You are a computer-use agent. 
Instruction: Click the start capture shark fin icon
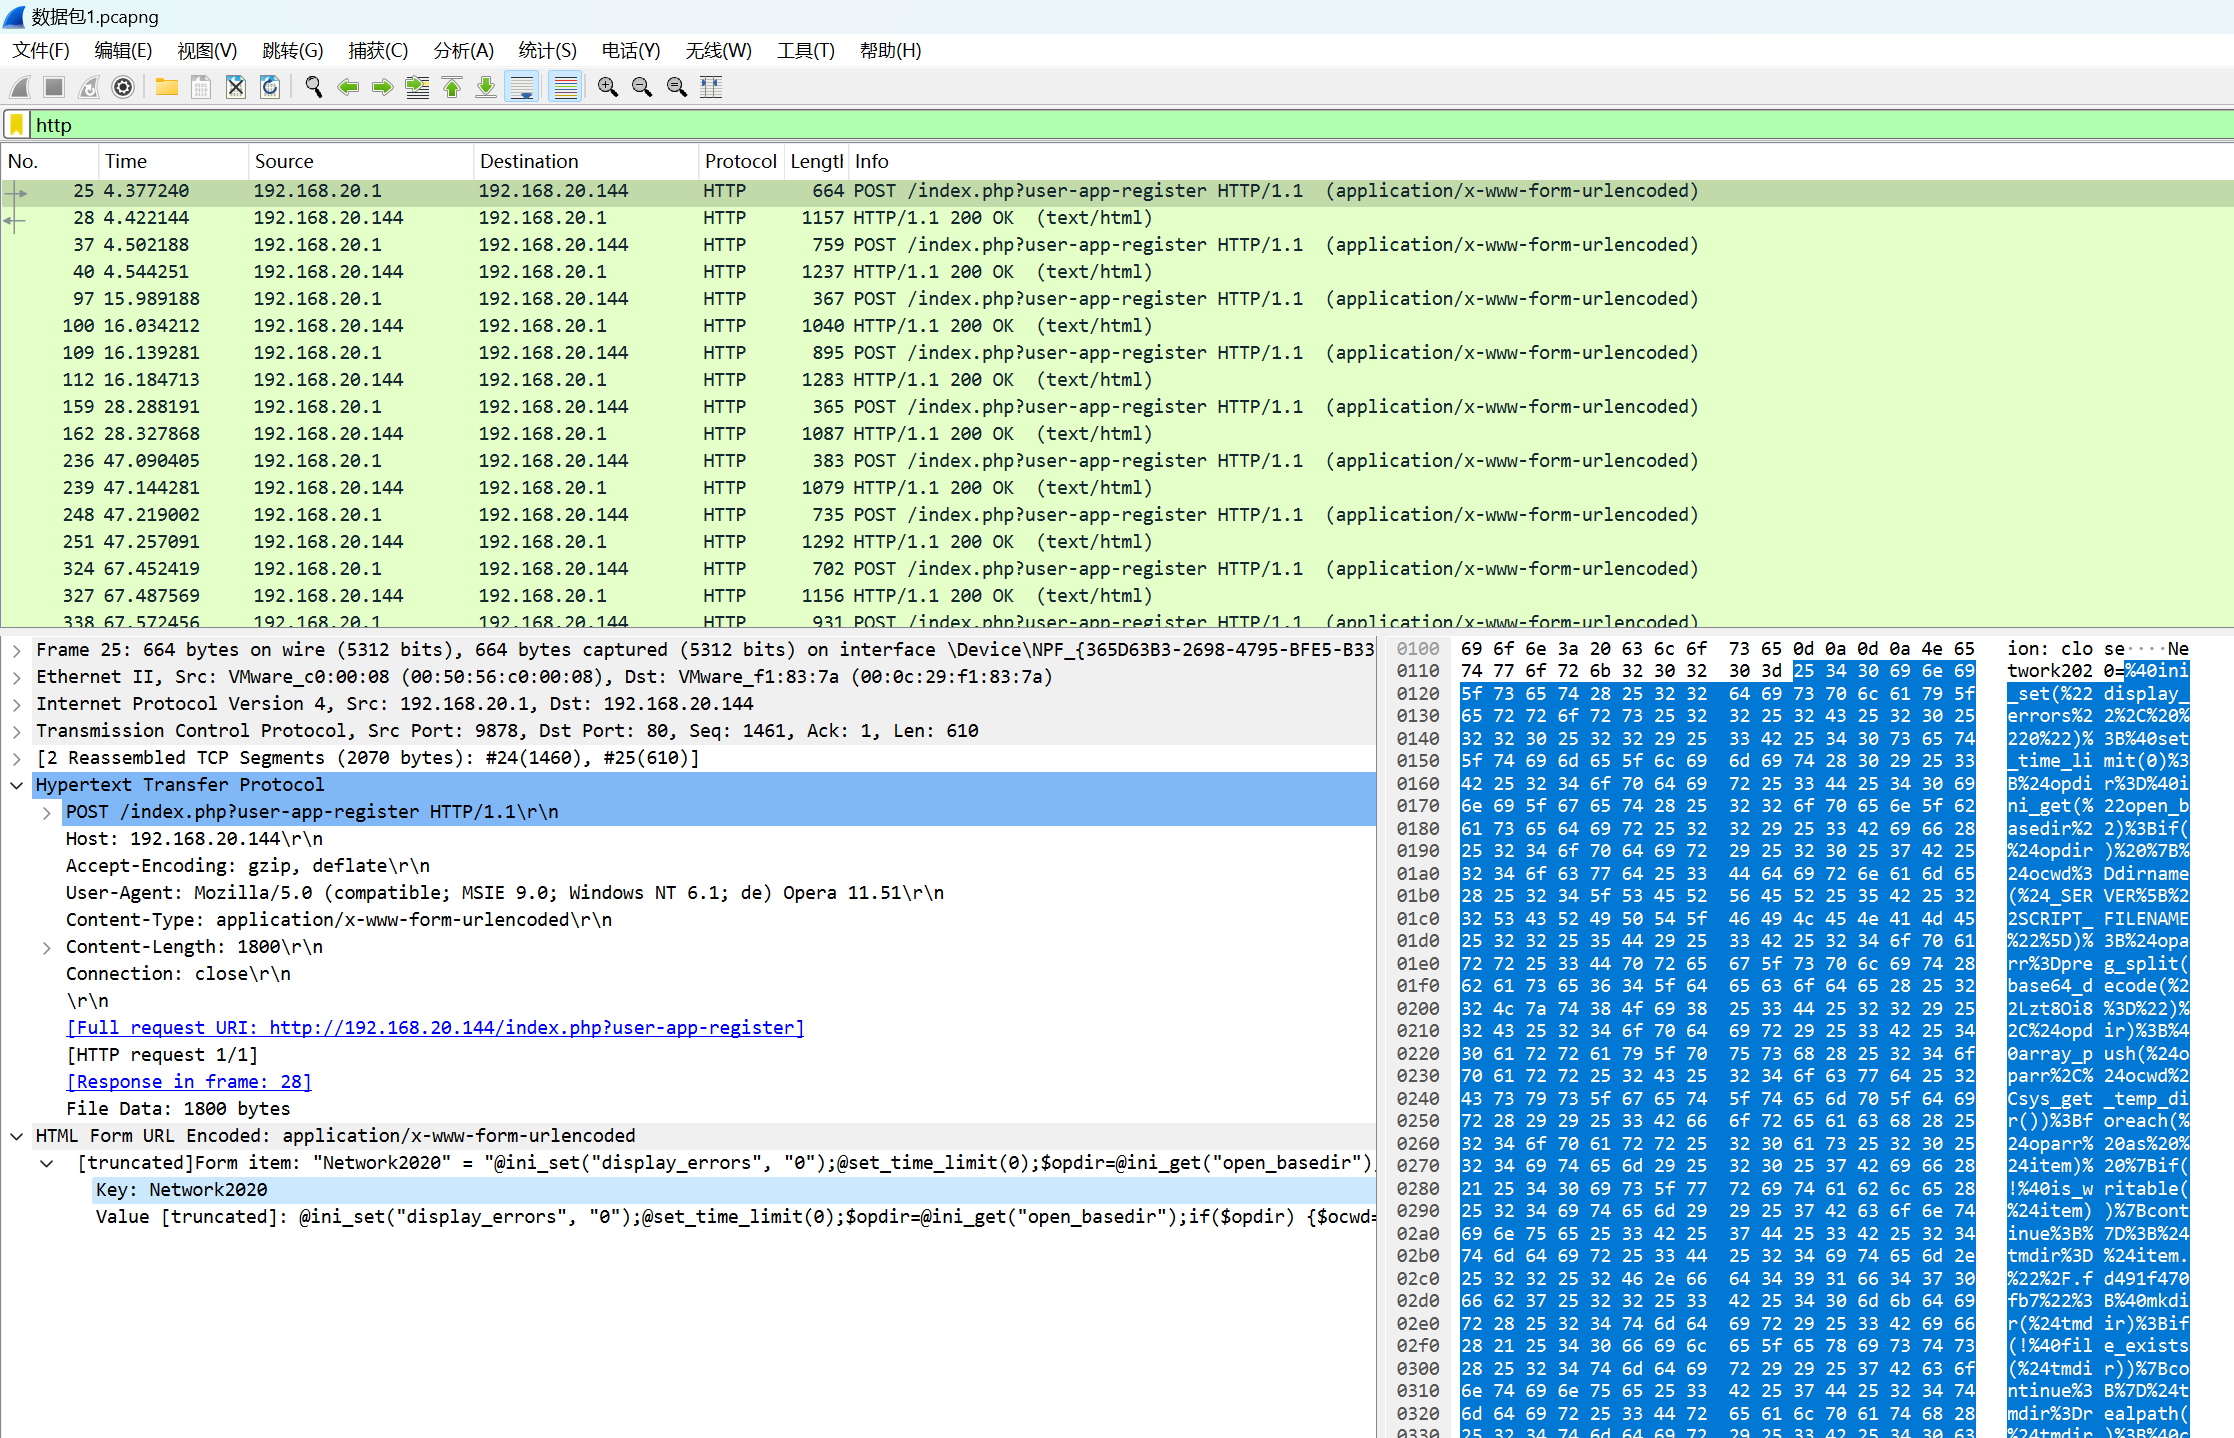point(20,88)
